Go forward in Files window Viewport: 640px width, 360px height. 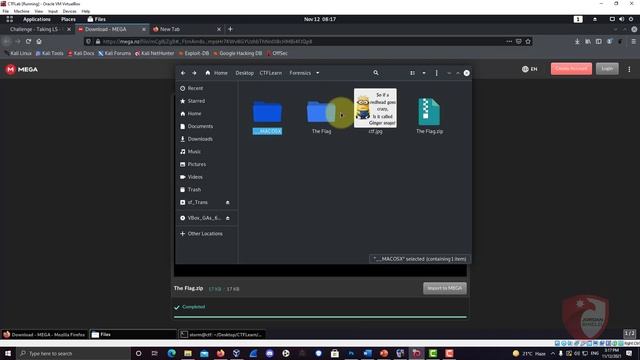[x=194, y=73]
